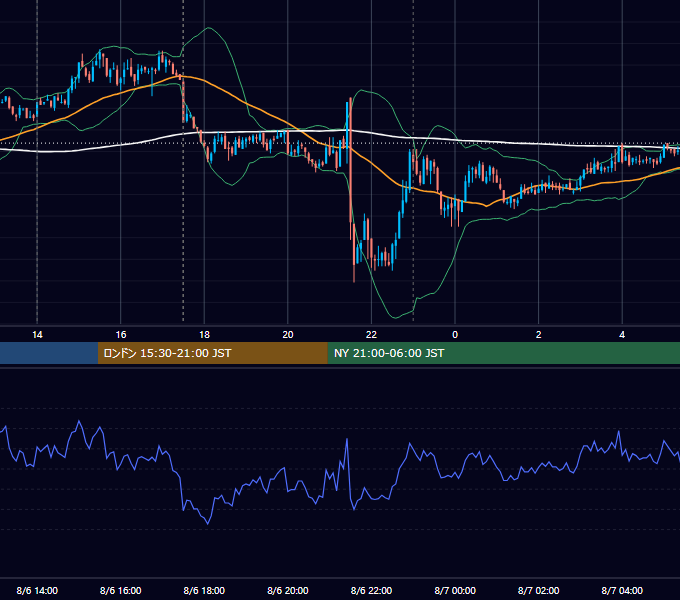Click the '22' hour label on price chart axis

pos(371,335)
